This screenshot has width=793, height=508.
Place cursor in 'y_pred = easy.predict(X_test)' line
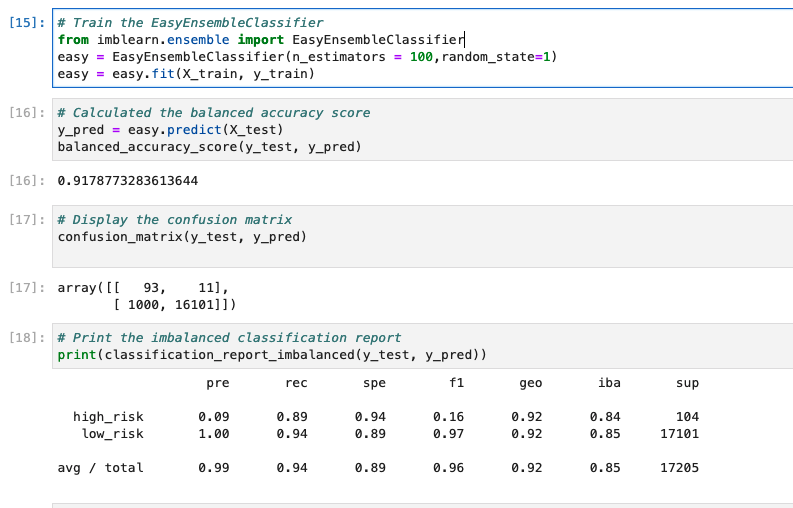pos(170,130)
